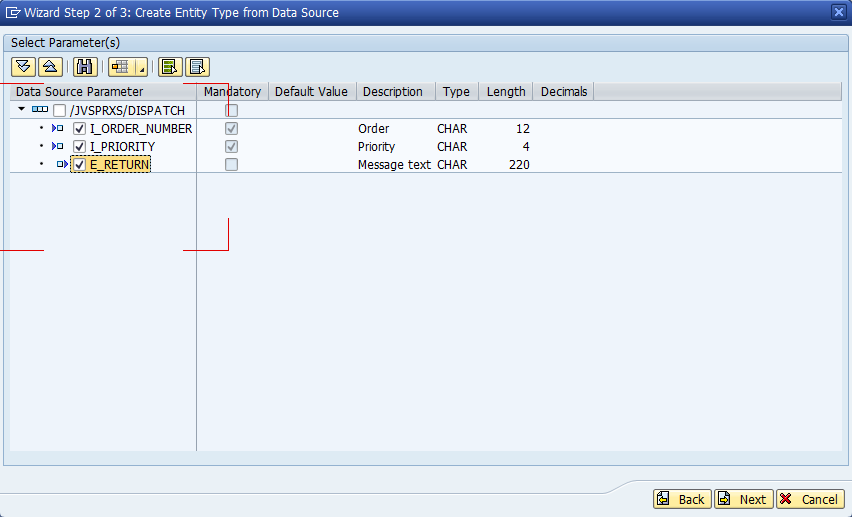852x517 pixels.
Task: Toggle Mandatory checkbox for I_PRIORITY
Action: [231, 146]
